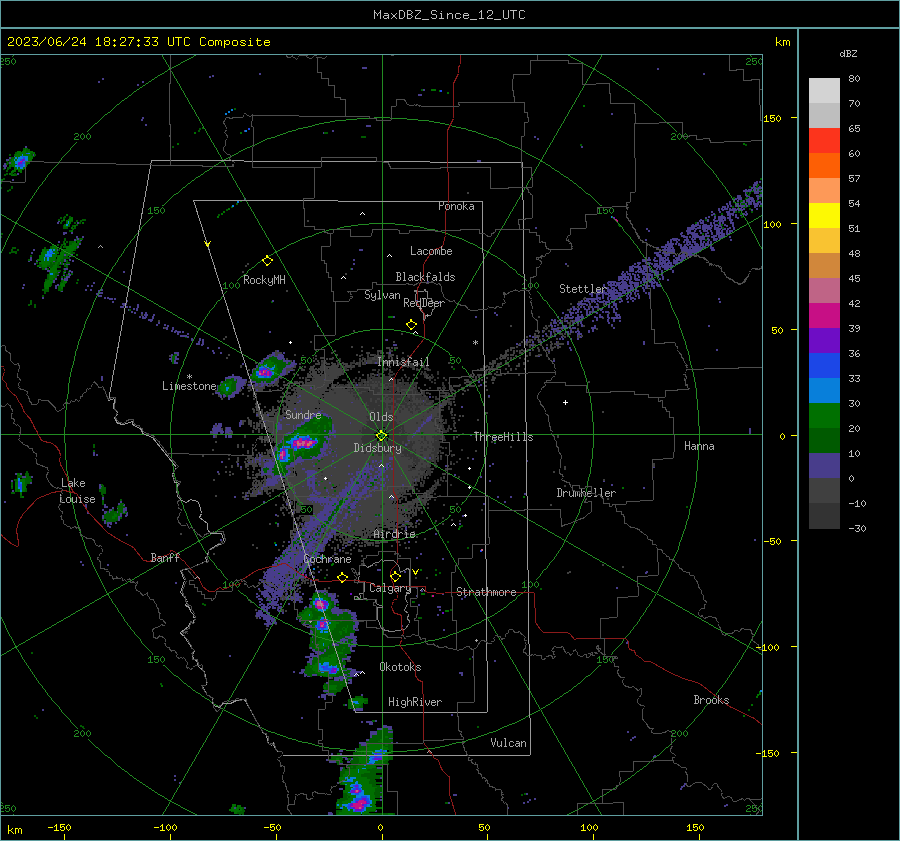This screenshot has width=900, height=841.
Task: Select the Sundre label
Action: (303, 414)
